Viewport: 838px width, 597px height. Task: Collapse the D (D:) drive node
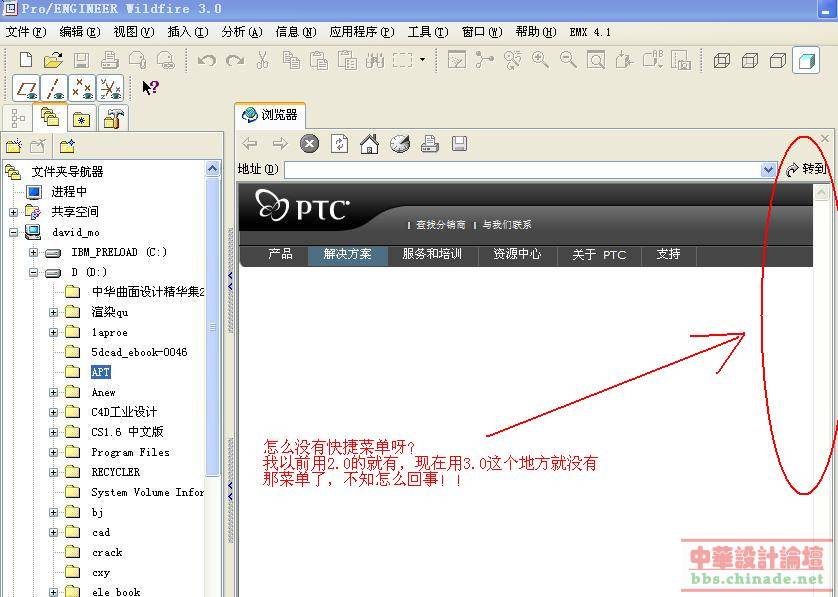[33, 272]
